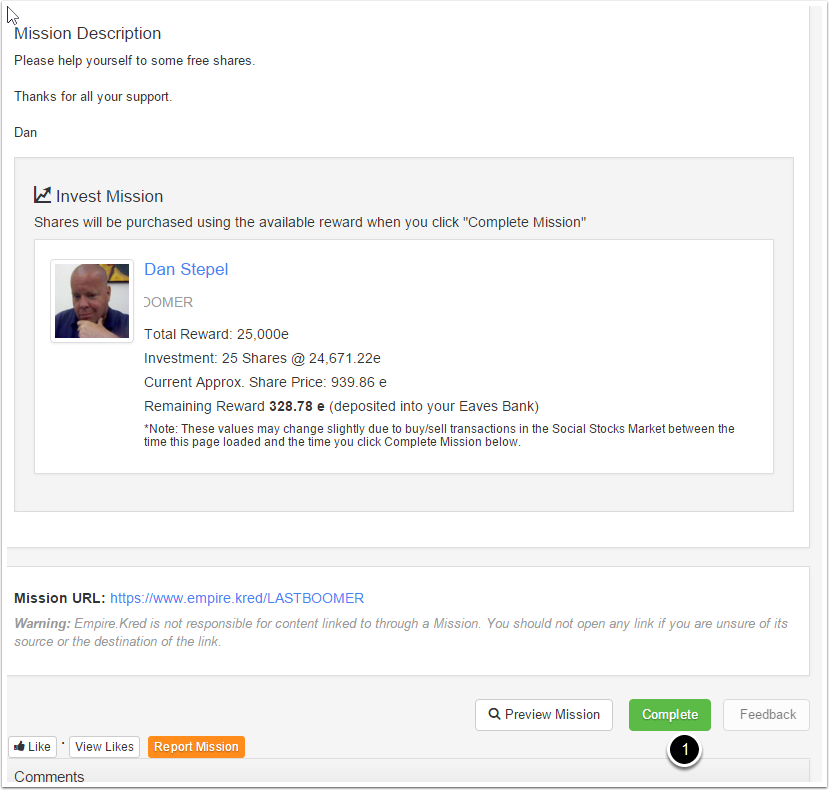The height and width of the screenshot is (790, 829).
Task: Click the Invest Mission chart icon
Action: coord(42,195)
